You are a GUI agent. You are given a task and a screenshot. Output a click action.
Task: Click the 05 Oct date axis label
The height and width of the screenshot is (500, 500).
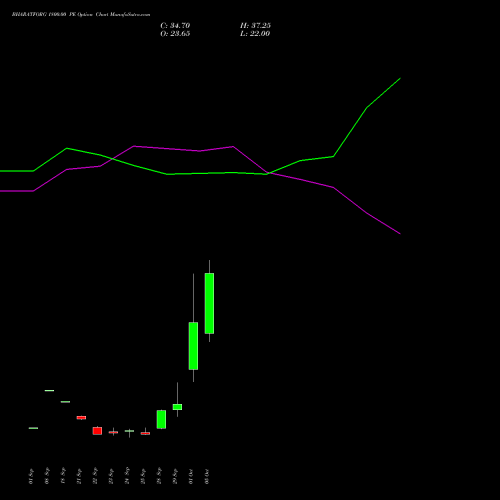207,476
